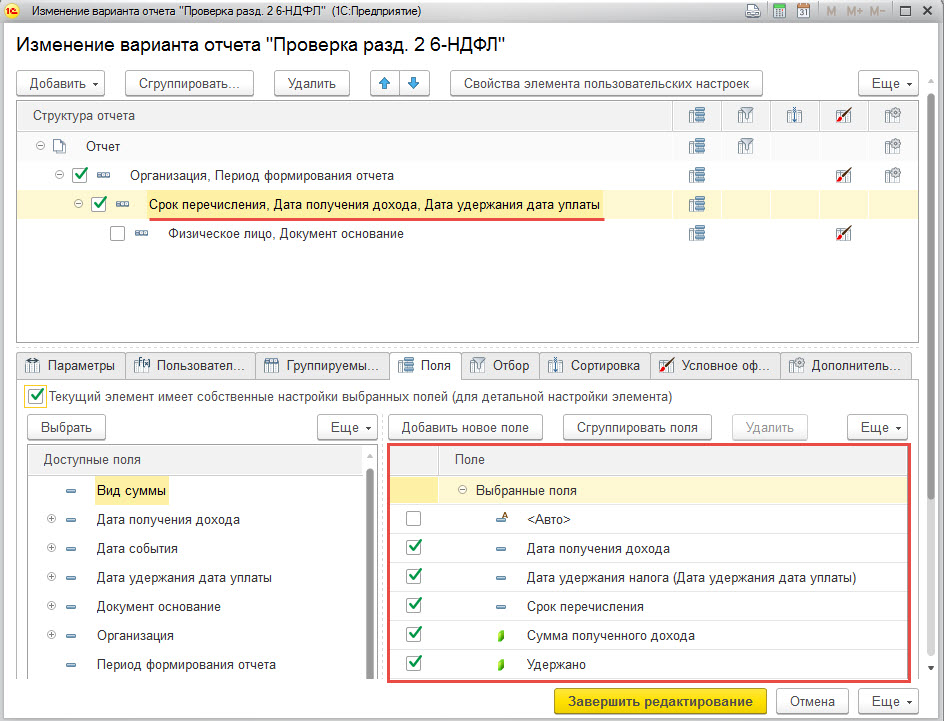This screenshot has width=944, height=721.
Task: Click selected fields icon in Срок перечисления row
Action: pyautogui.click(x=697, y=205)
